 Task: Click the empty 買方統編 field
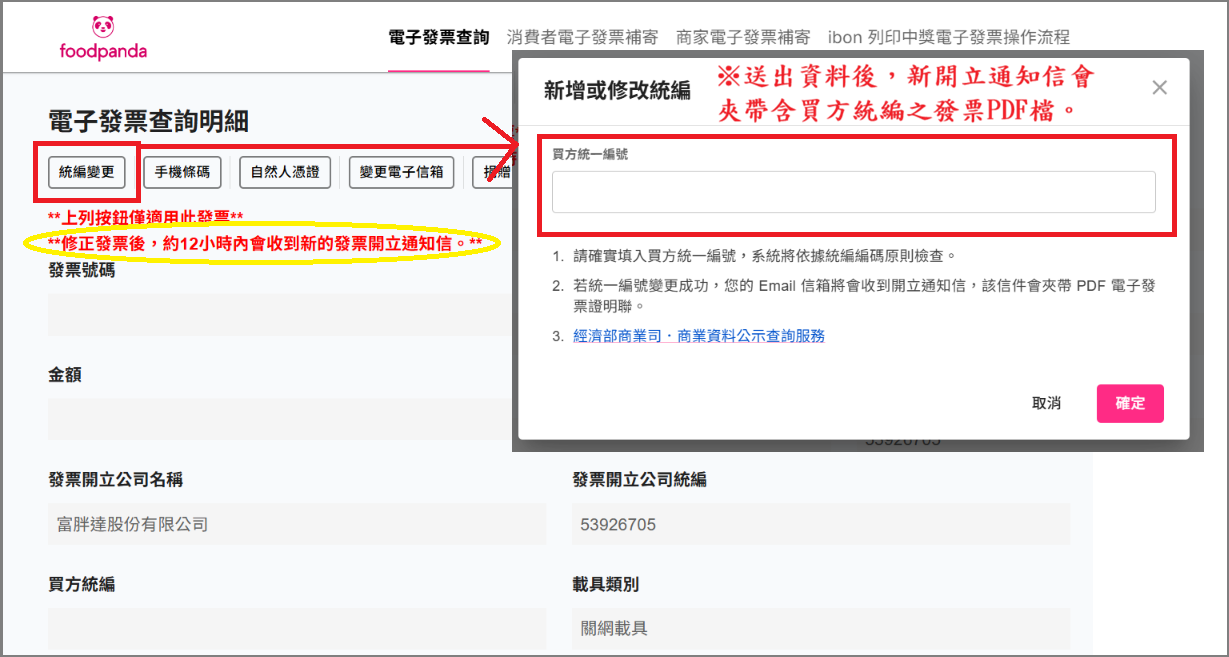pyautogui.click(x=297, y=629)
